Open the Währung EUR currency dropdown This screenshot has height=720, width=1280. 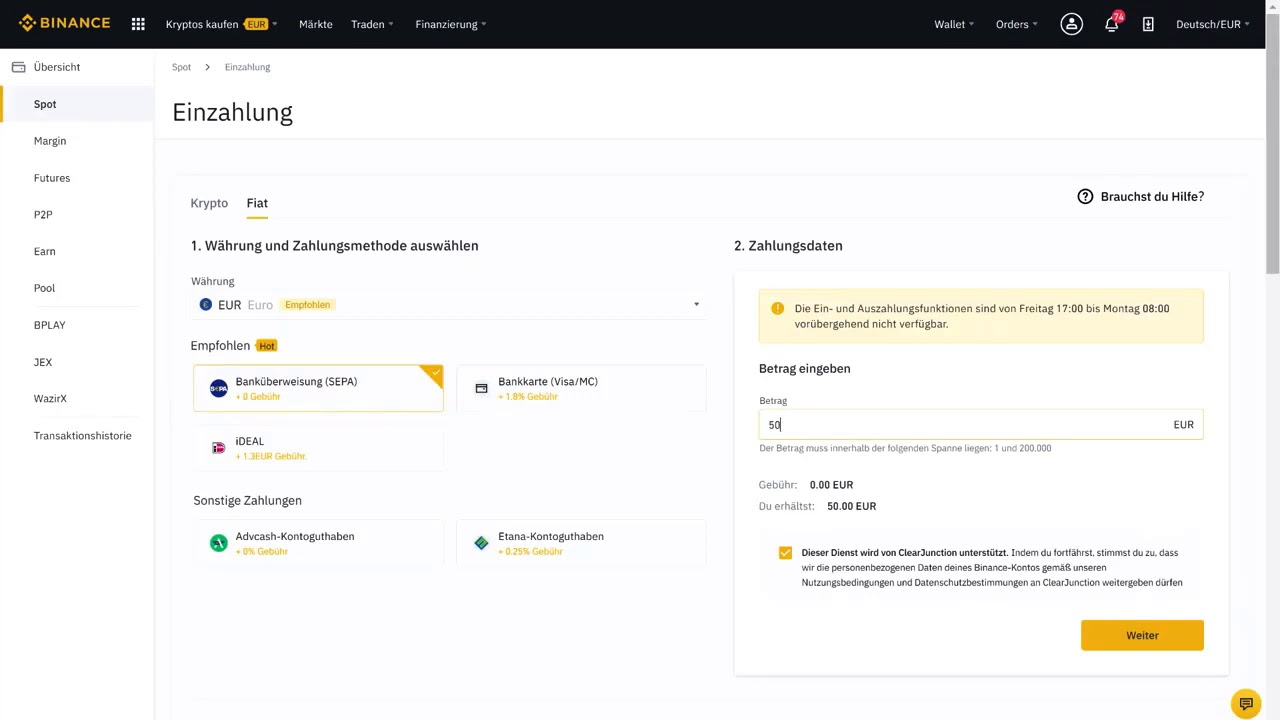click(x=449, y=305)
